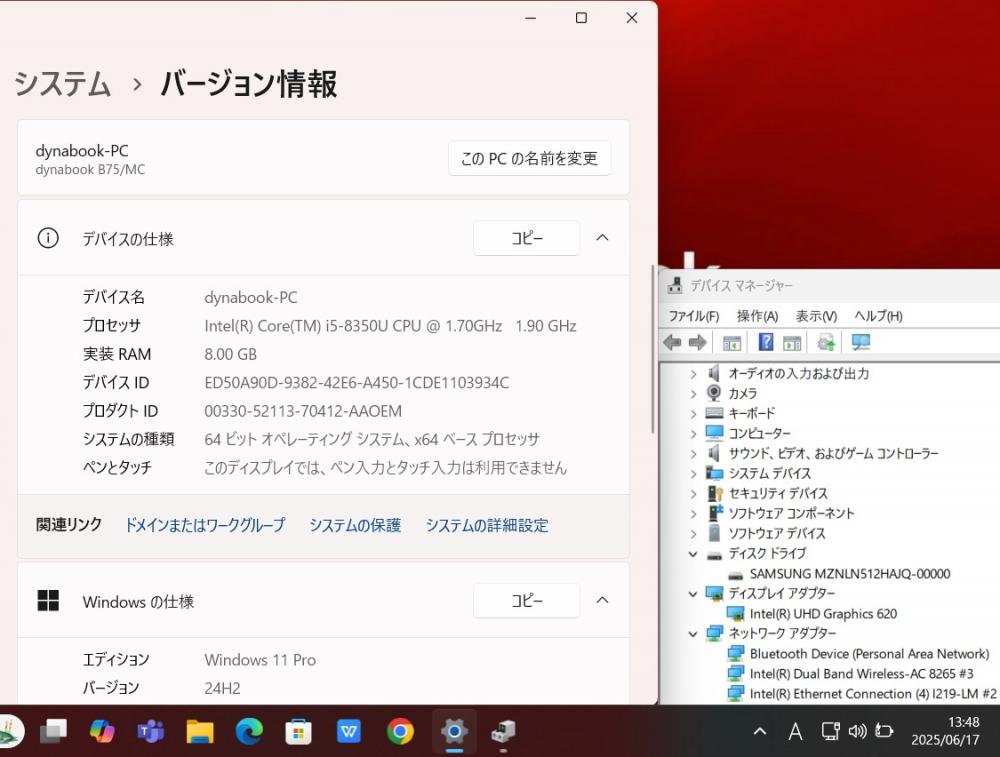Click the scan for hardware changes monitor icon

tap(861, 342)
